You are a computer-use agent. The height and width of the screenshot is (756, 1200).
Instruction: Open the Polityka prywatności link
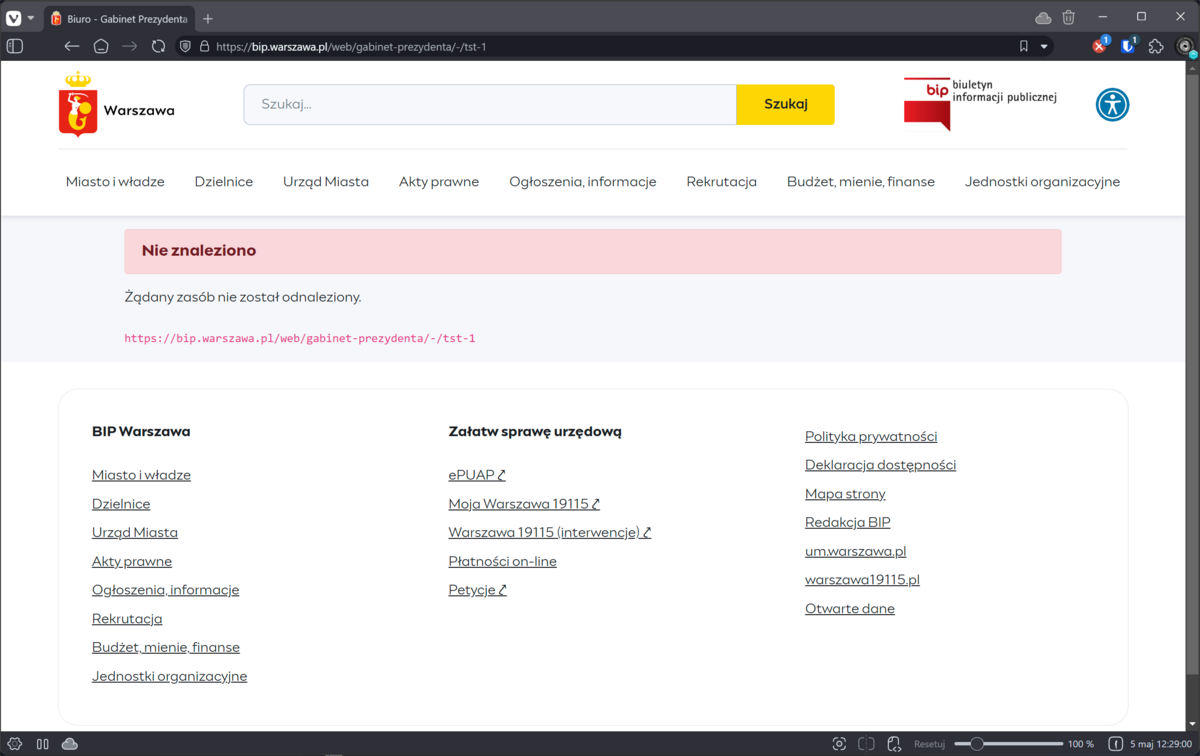870,436
